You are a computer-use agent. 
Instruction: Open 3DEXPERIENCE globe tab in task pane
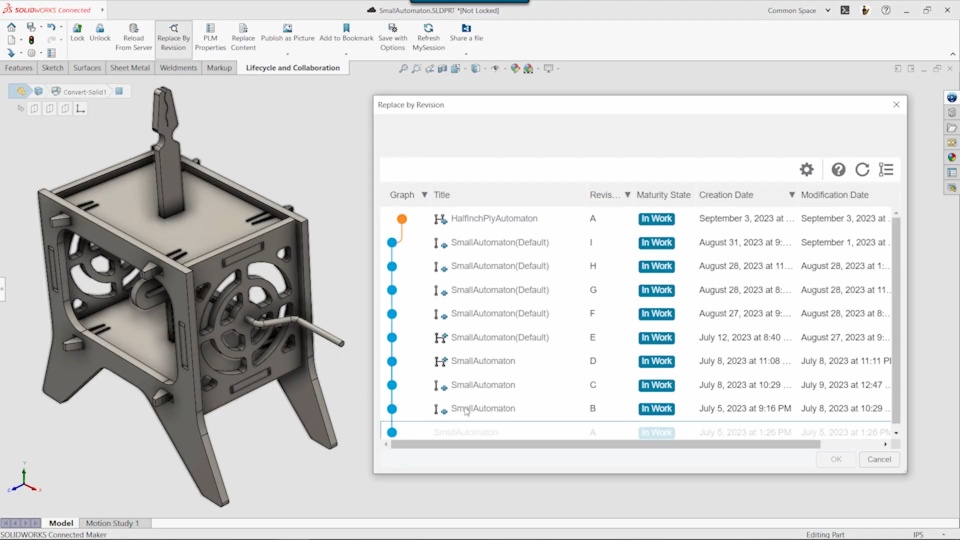pyautogui.click(x=951, y=97)
